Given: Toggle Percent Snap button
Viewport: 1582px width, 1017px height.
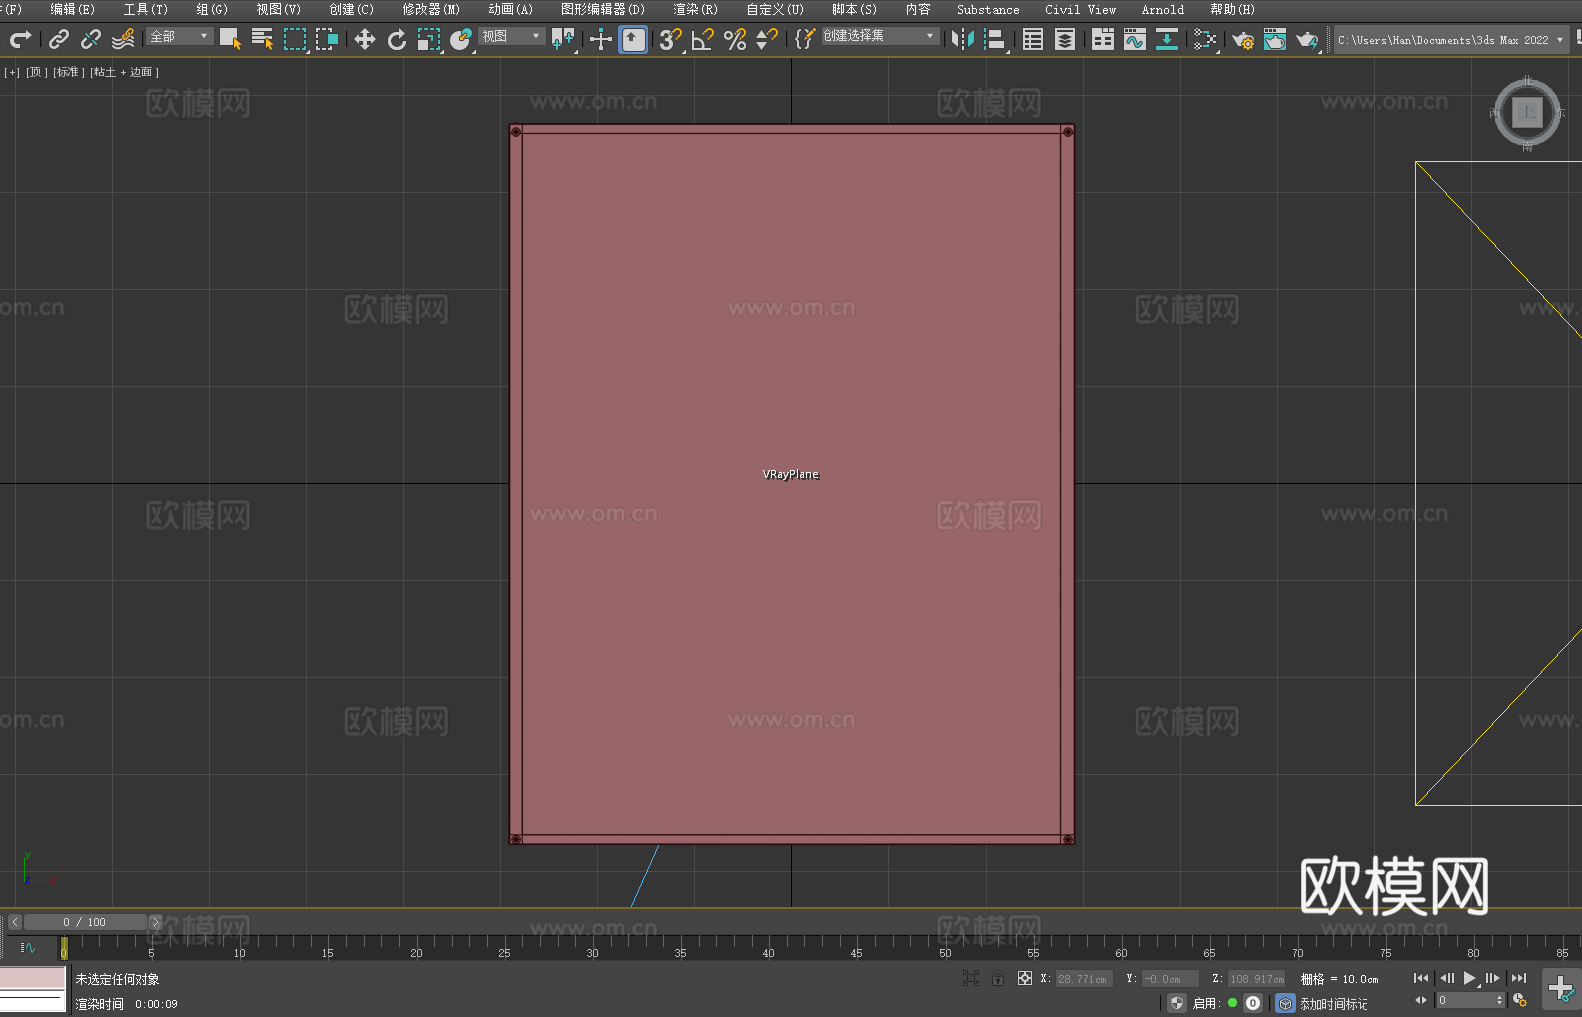Looking at the screenshot, I should (735, 39).
